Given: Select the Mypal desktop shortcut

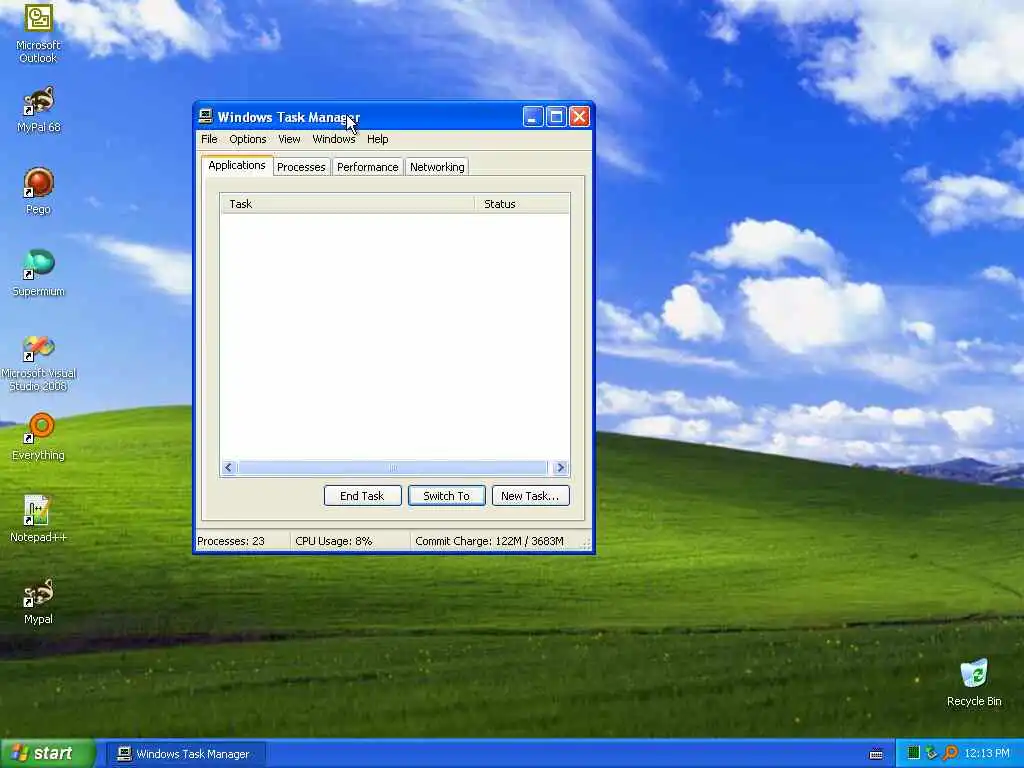Looking at the screenshot, I should [38, 601].
